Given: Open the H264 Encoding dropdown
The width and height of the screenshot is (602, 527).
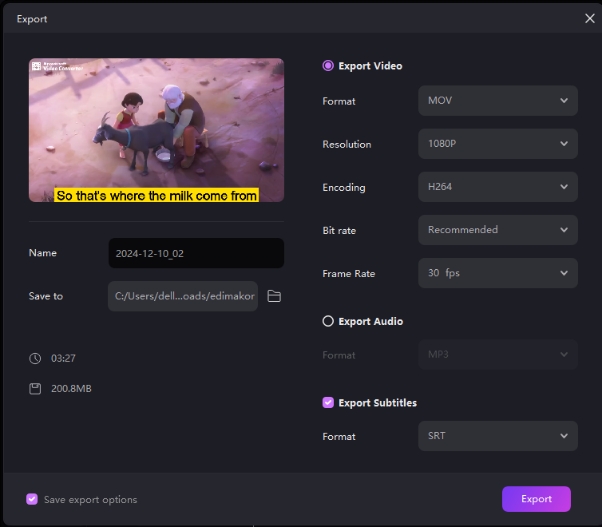Looking at the screenshot, I should click(x=497, y=187).
